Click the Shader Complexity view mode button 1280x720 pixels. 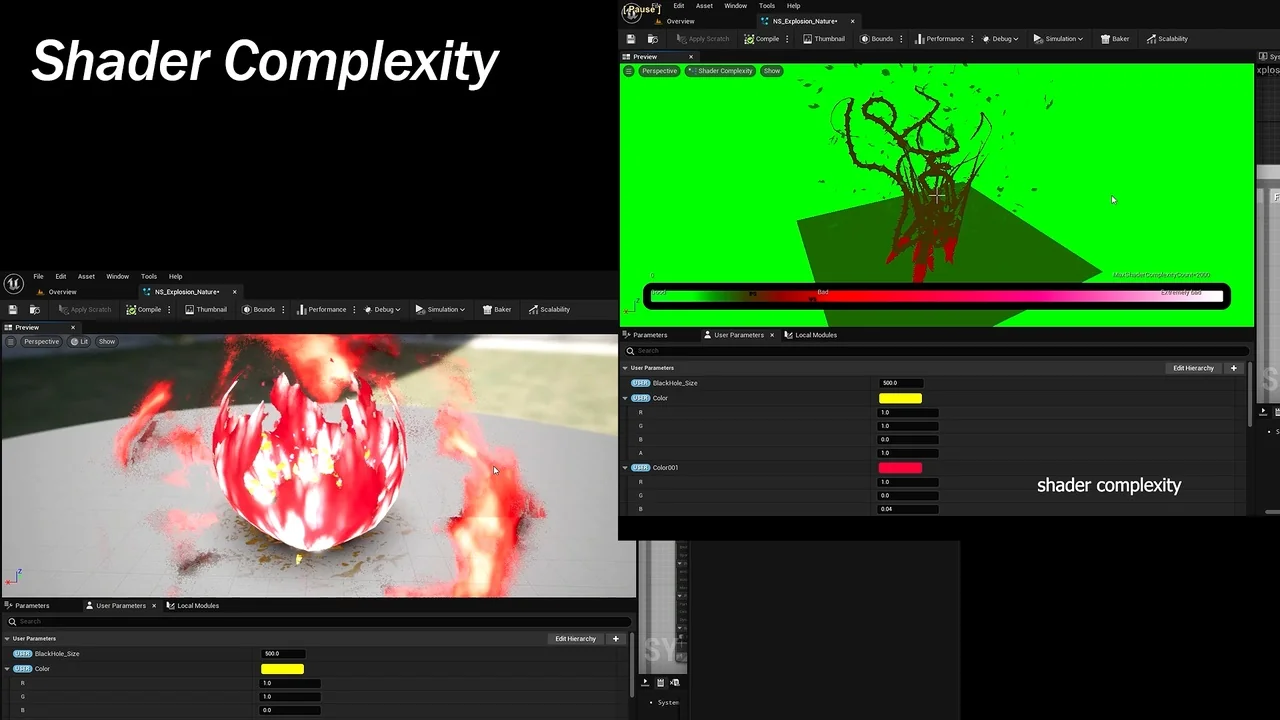(720, 71)
